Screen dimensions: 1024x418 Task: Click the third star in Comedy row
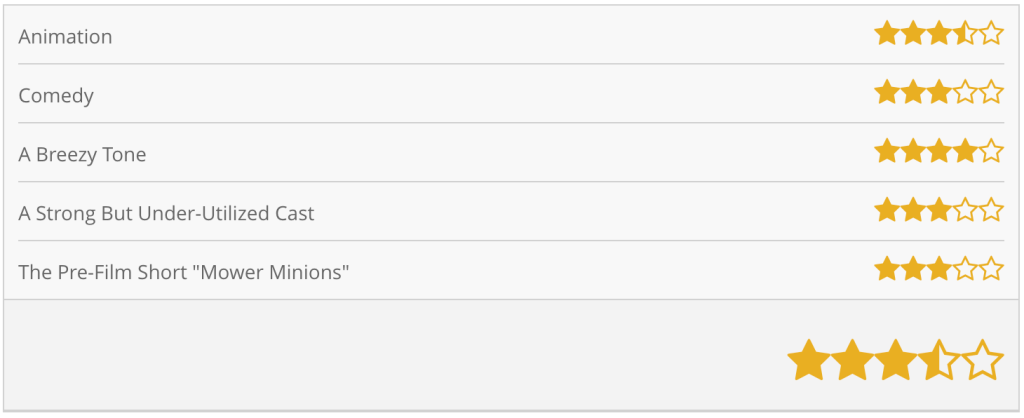(x=939, y=94)
